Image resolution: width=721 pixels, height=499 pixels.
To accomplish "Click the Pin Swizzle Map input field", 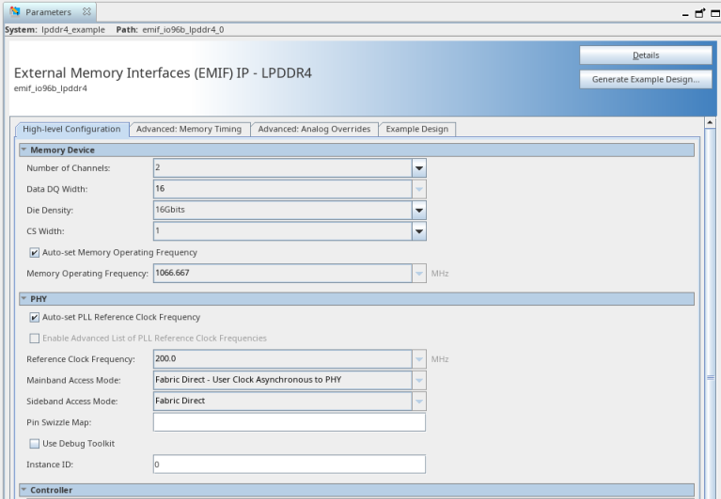I will point(289,422).
